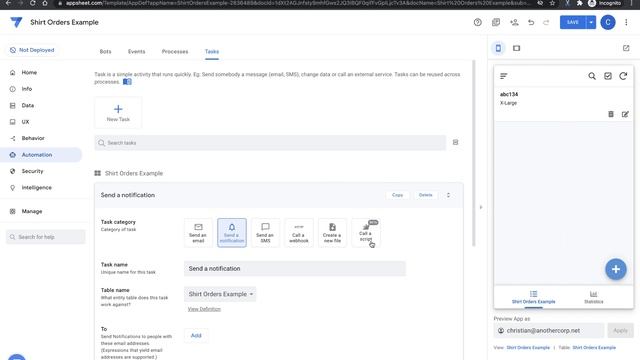Switch preview to tablet view

click(x=516, y=48)
